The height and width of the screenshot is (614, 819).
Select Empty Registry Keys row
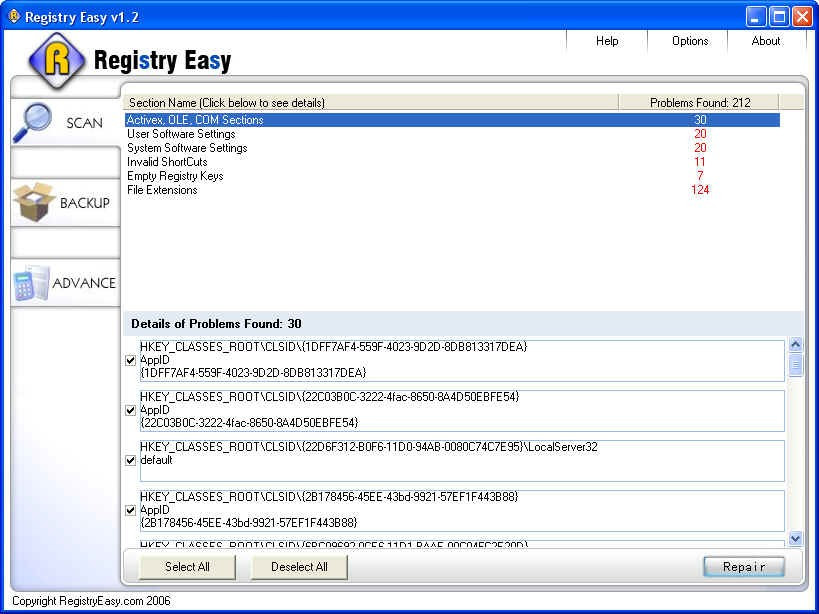click(x=452, y=176)
